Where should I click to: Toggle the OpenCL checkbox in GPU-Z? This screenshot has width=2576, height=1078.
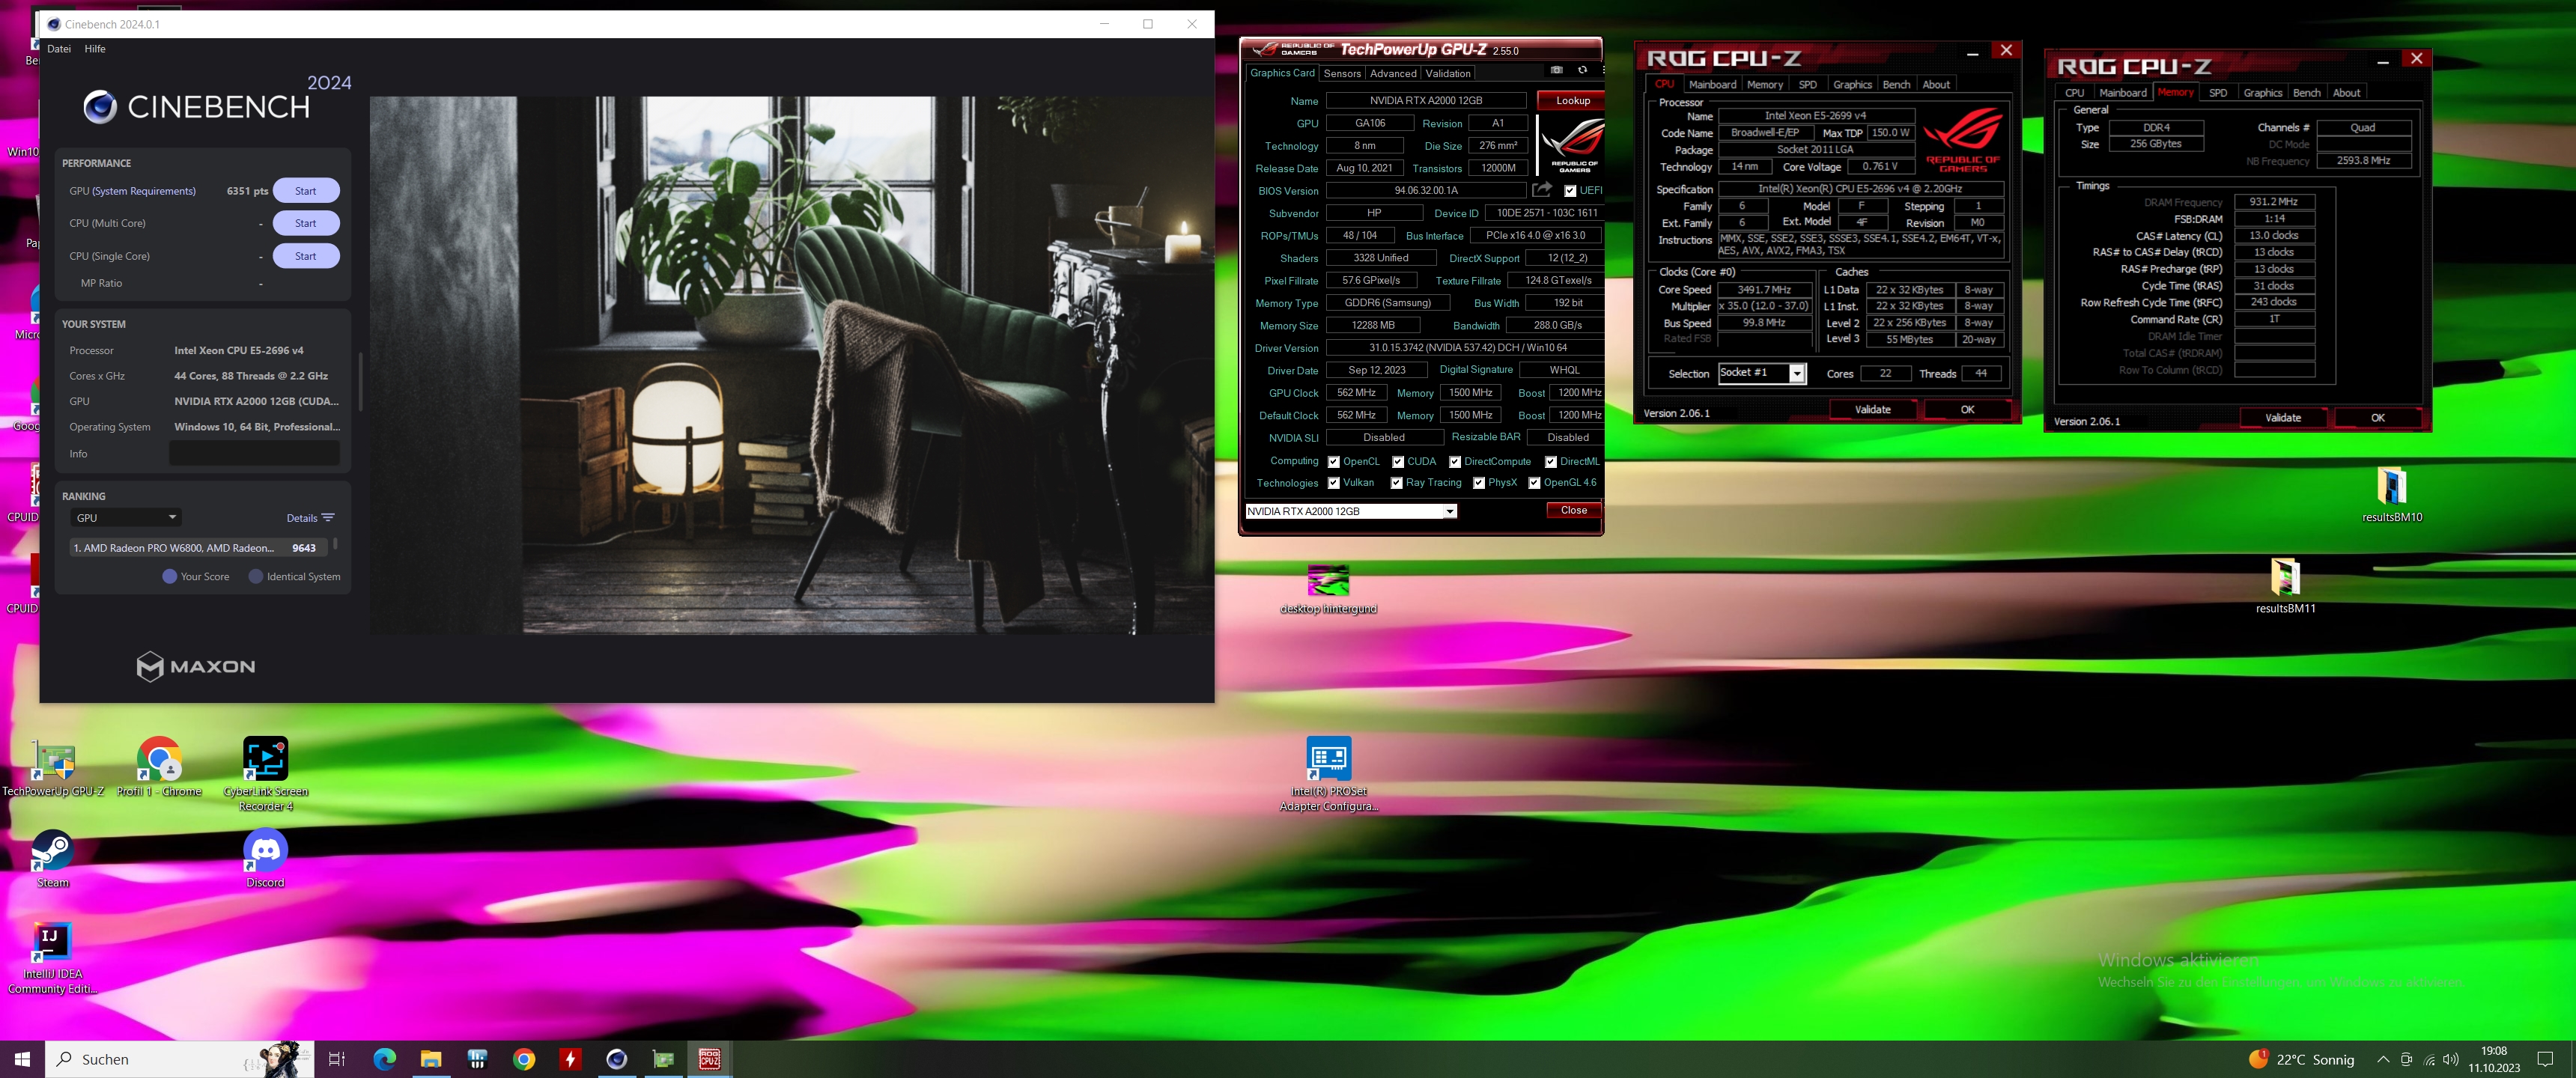pos(1333,462)
